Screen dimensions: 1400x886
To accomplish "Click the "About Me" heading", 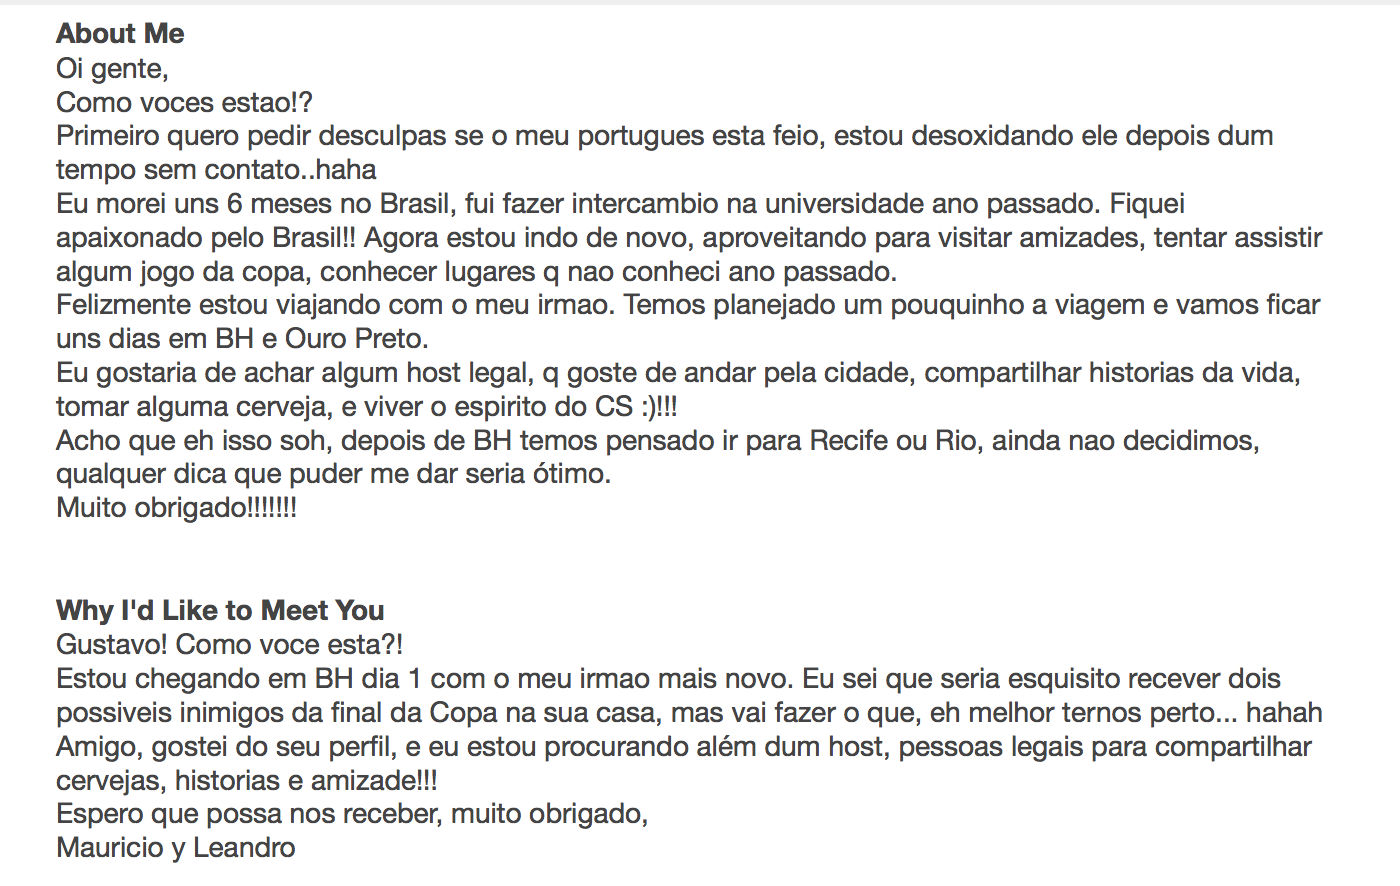I will coord(120,34).
